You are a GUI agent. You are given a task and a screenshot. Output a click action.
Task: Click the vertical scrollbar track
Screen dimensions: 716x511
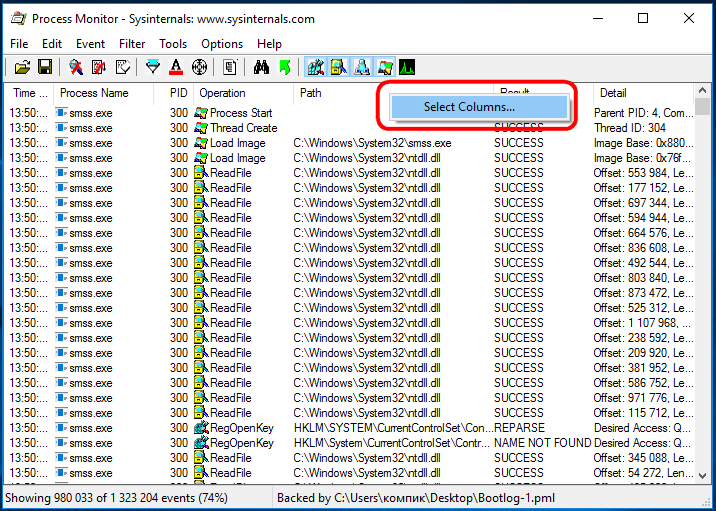coord(703,292)
